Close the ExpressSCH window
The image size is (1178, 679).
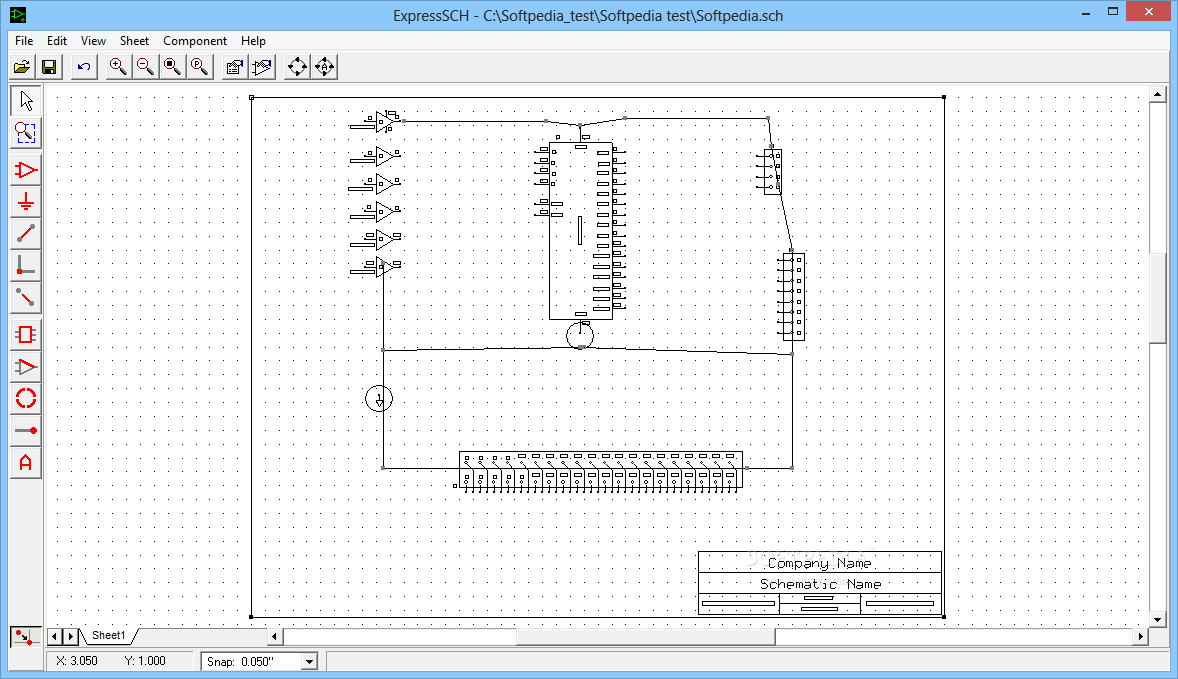point(1149,11)
